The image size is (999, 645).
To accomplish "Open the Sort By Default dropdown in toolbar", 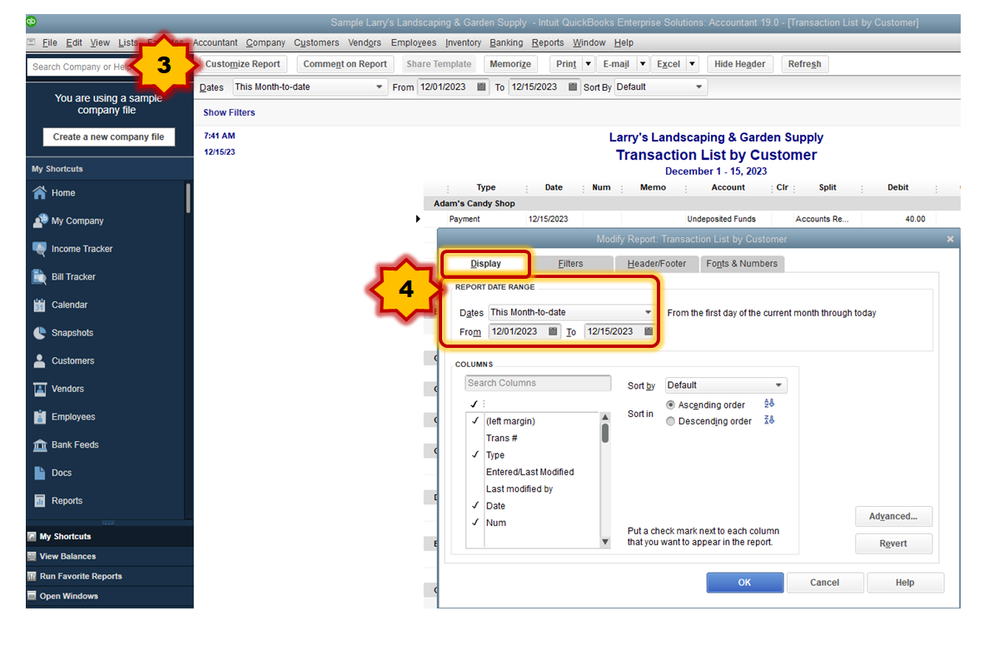I will click(x=660, y=87).
